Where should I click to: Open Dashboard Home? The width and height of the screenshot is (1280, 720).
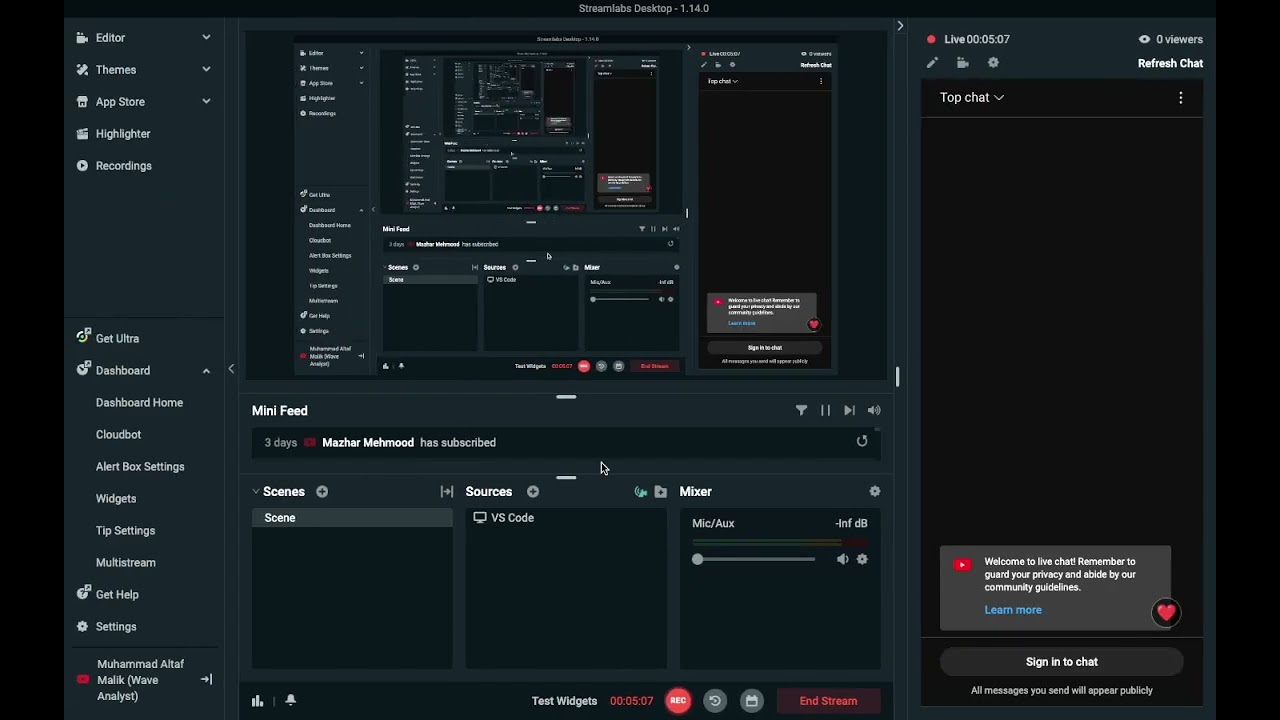point(139,403)
